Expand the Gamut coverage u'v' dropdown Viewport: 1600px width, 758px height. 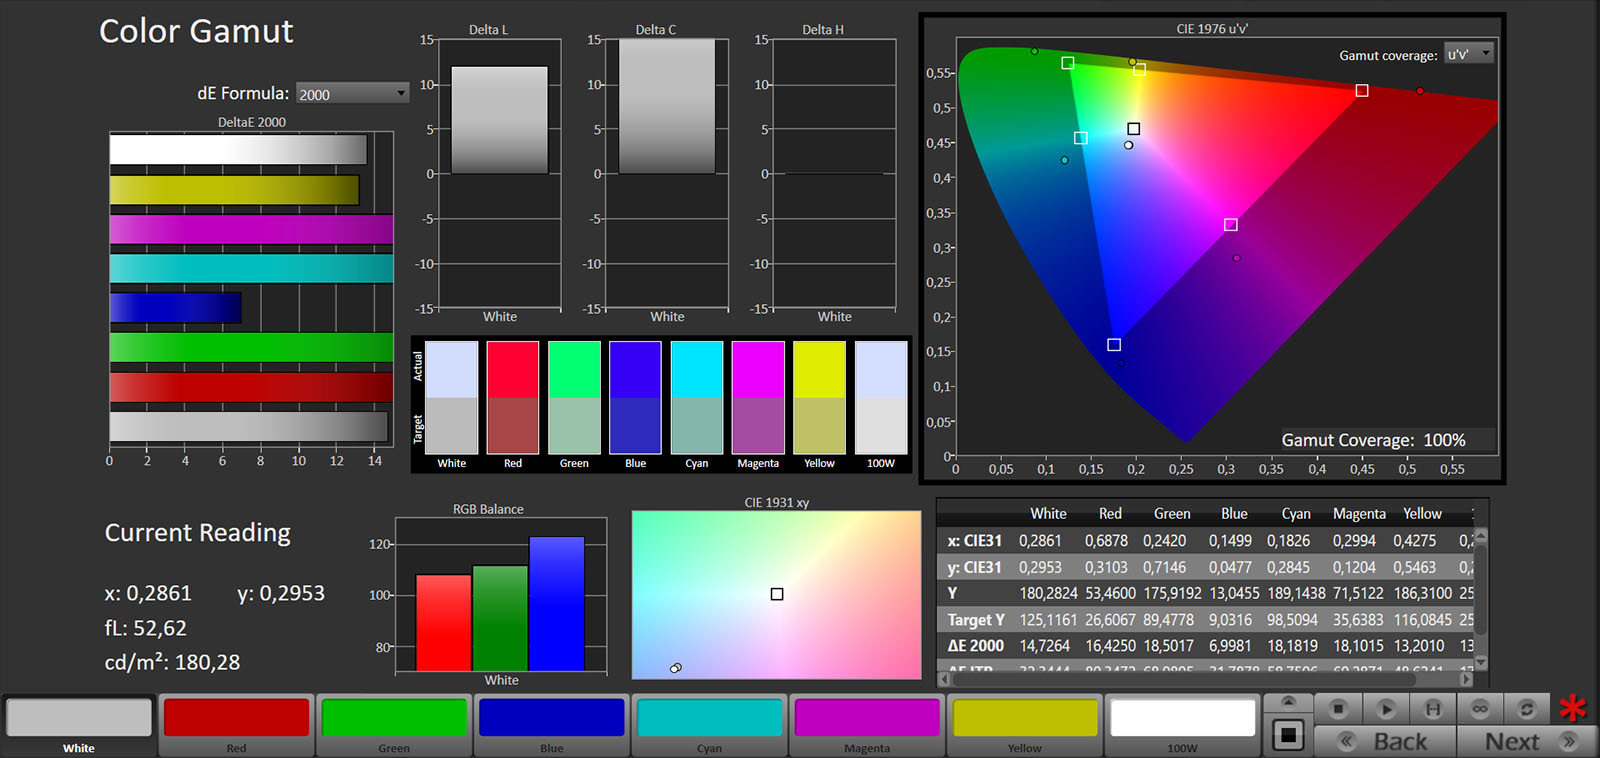1468,54
